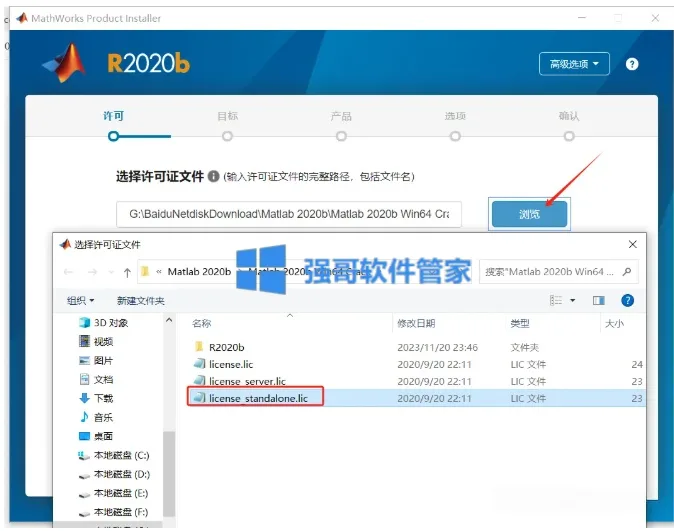Sort by 名称 column header
Image resolution: width=674 pixels, height=531 pixels.
pyautogui.click(x=201, y=323)
